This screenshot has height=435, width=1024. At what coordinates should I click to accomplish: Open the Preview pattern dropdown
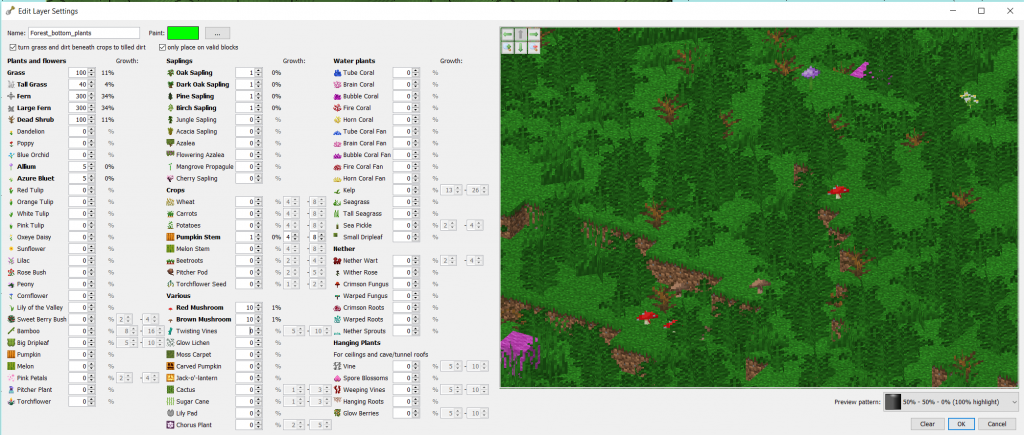point(1015,401)
